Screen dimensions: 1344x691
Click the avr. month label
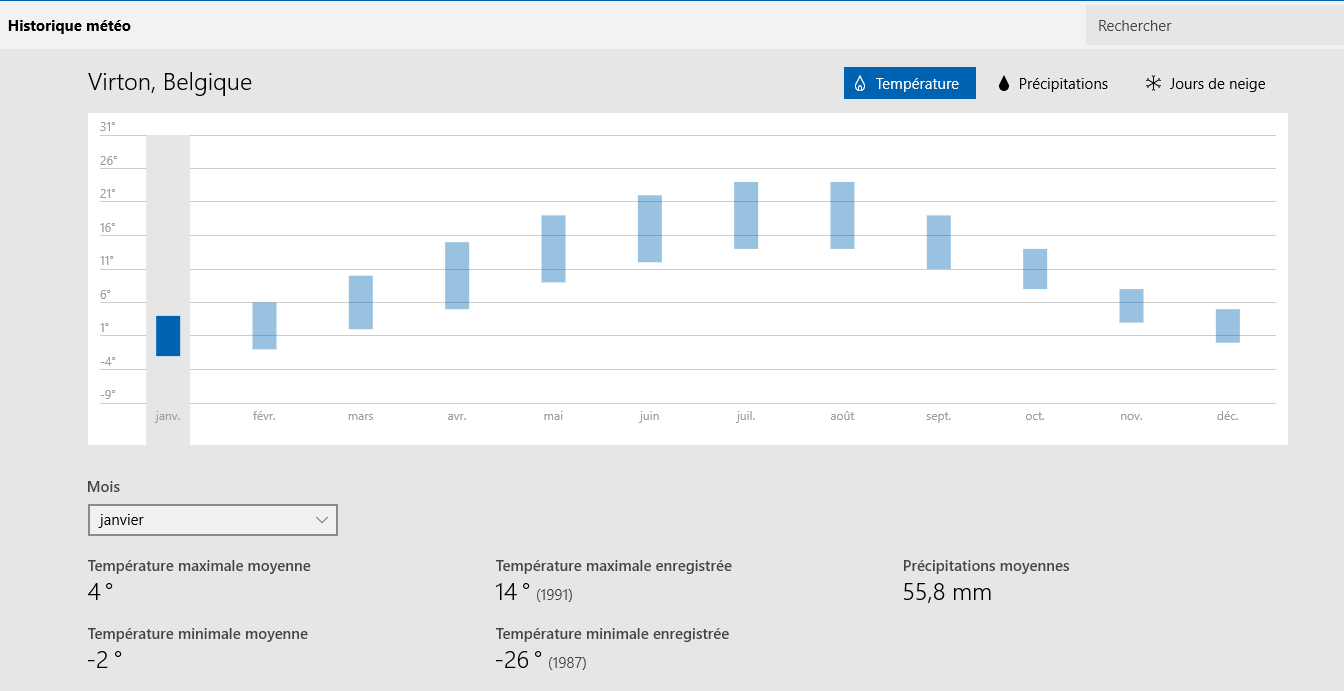457,416
